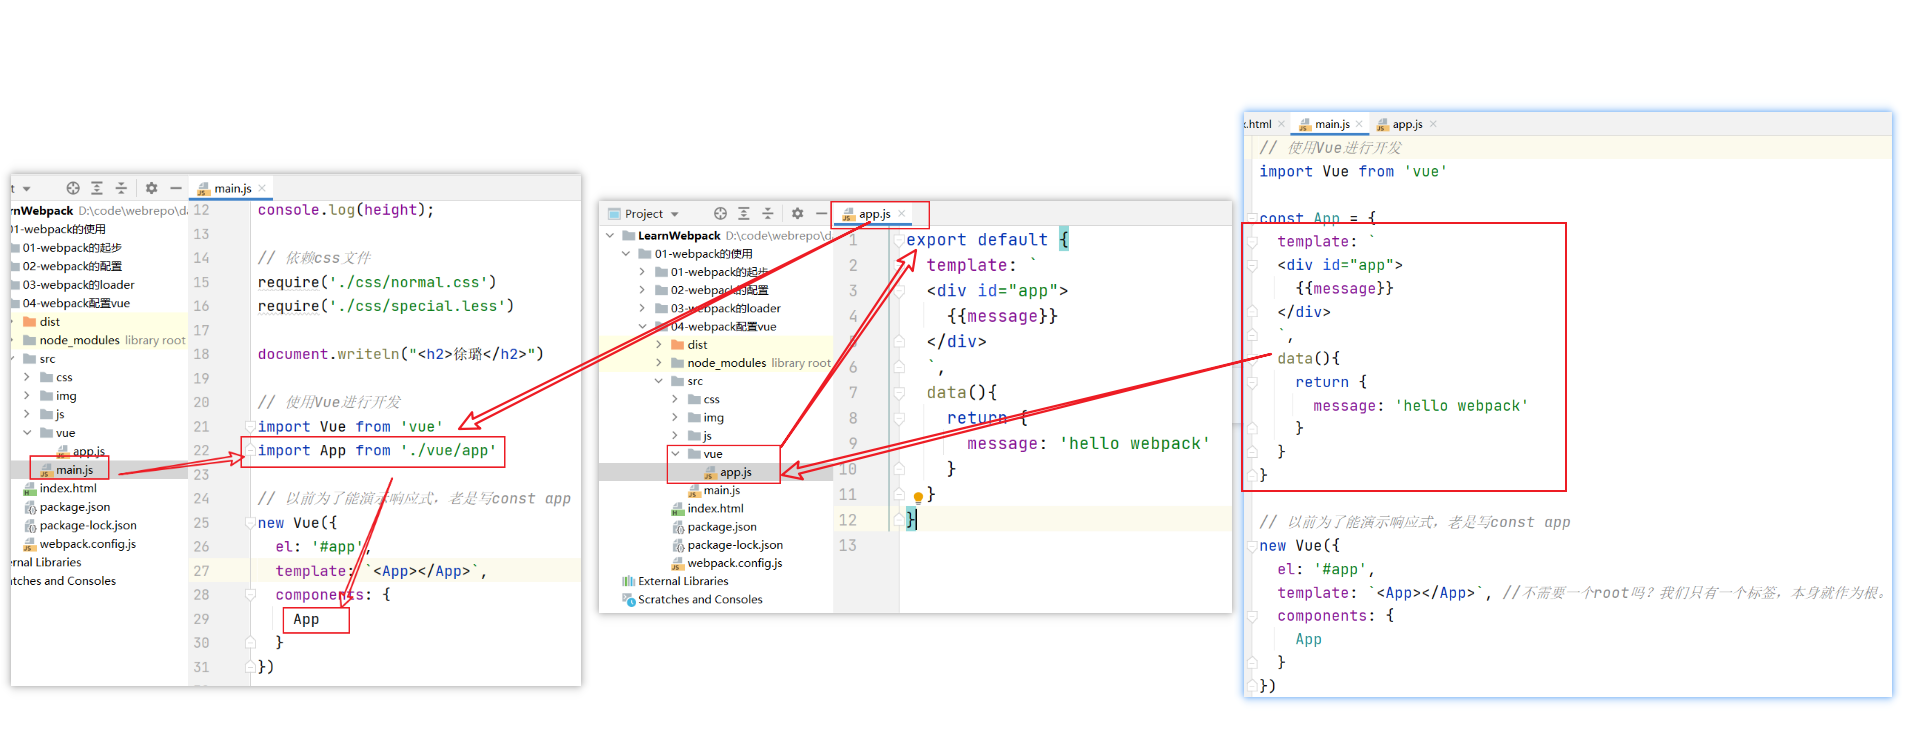
Task: Select app.js file in left project tree
Action: (81, 451)
